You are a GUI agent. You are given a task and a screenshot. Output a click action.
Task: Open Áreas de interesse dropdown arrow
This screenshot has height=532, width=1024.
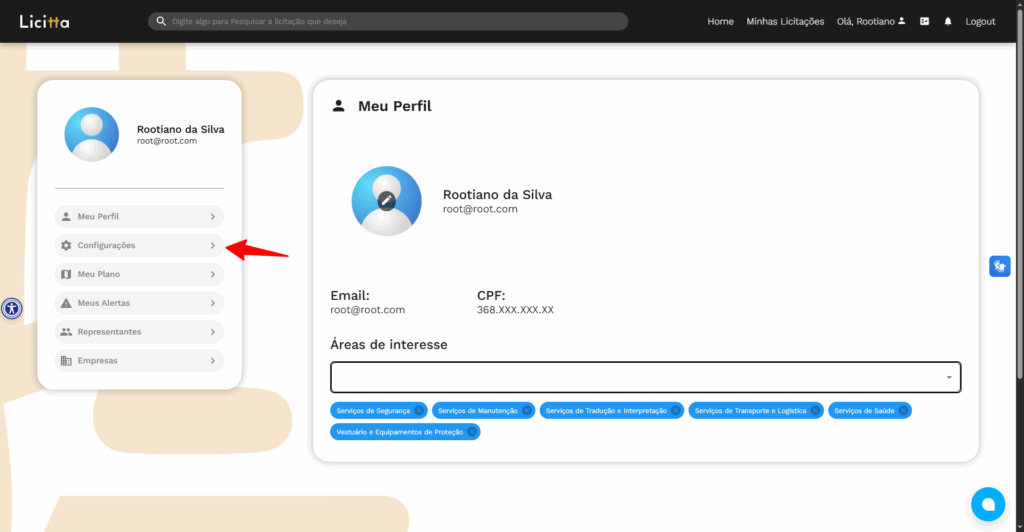[x=949, y=377]
